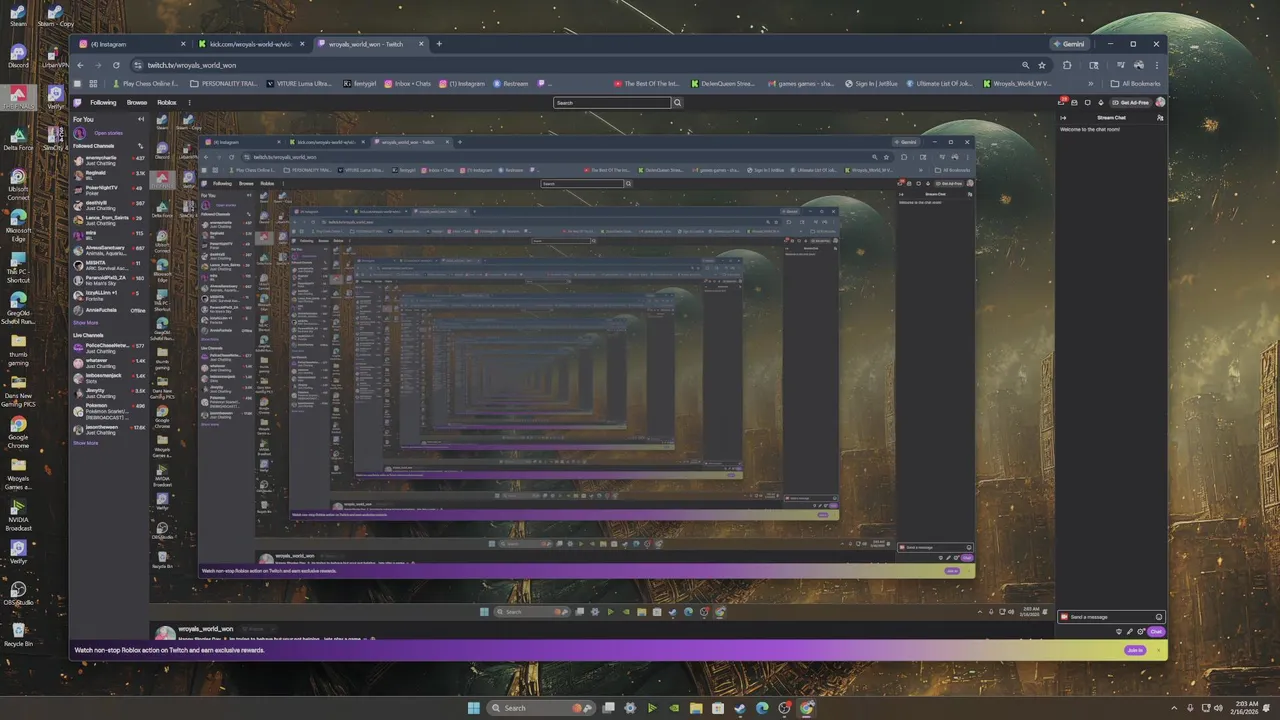Open the All Bookmarks folder
Viewport: 1280px width, 720px height.
(x=1136, y=84)
